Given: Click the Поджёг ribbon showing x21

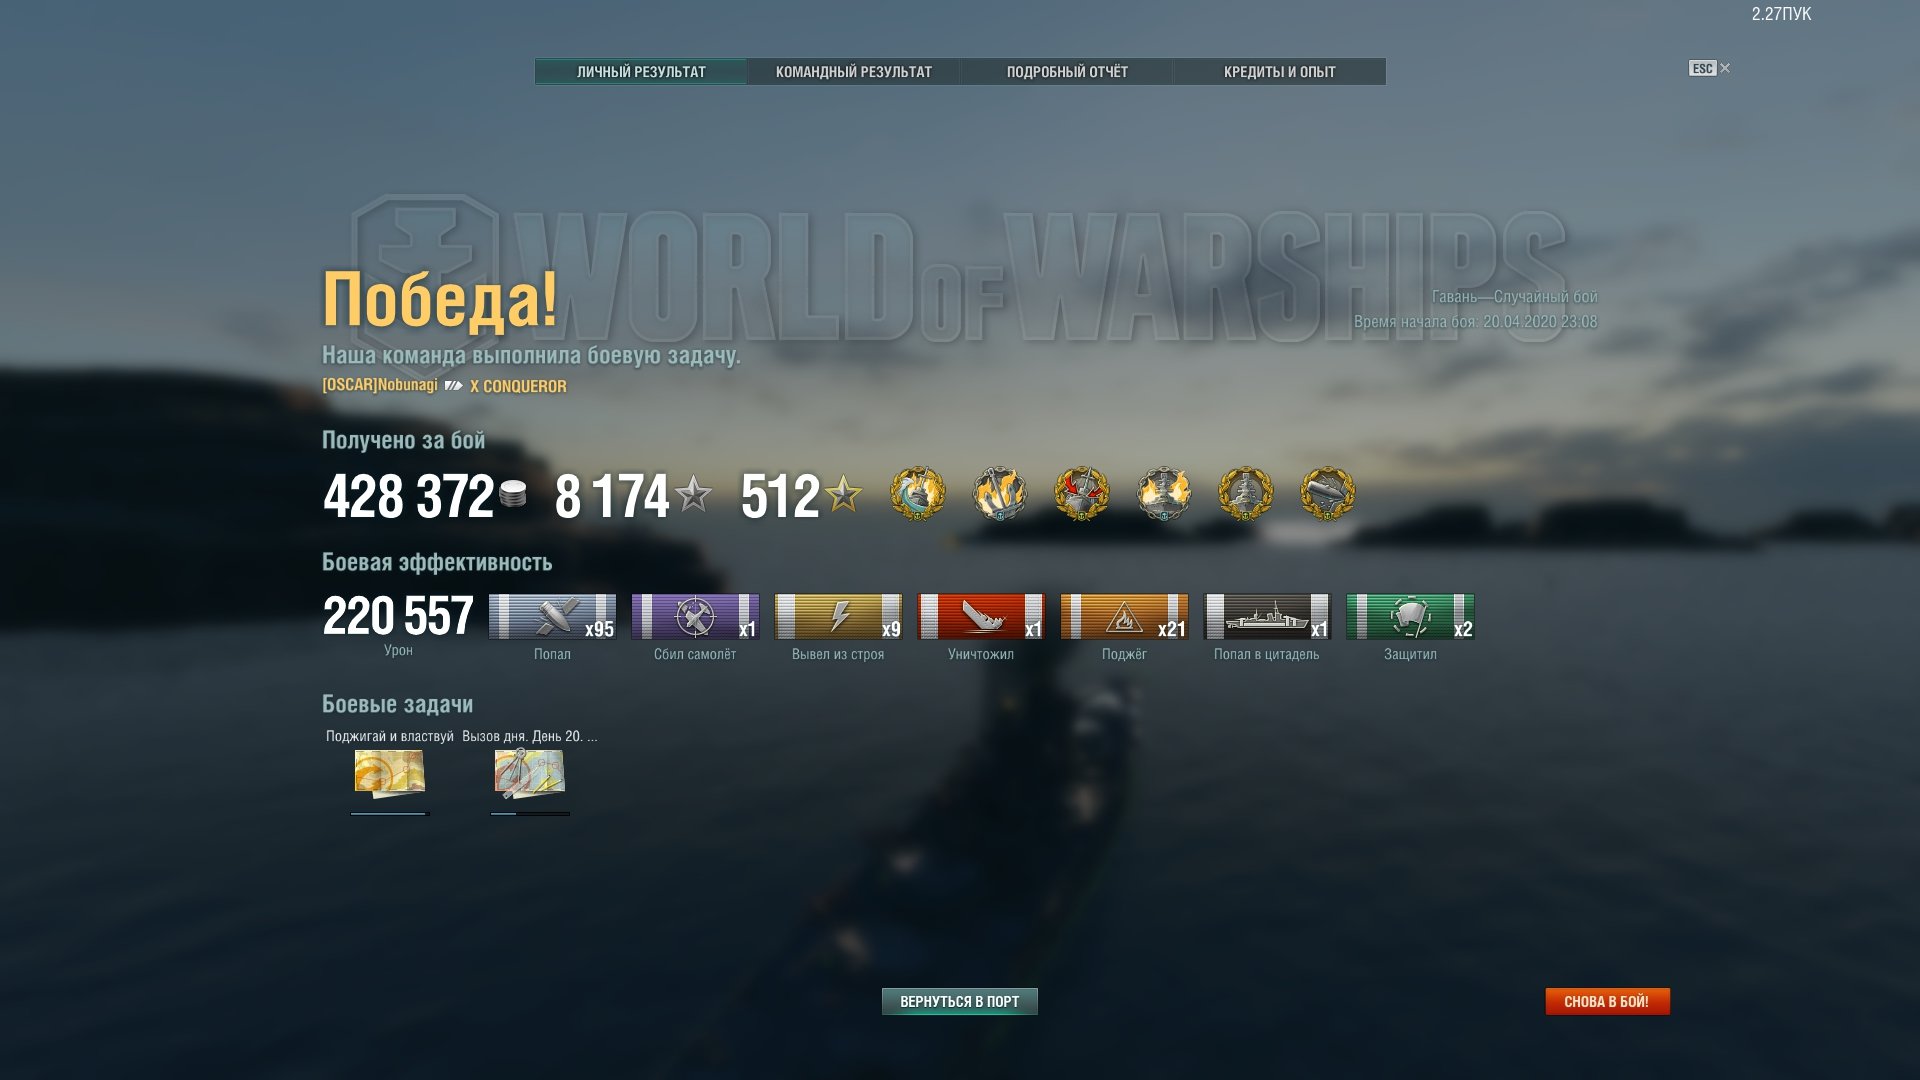Looking at the screenshot, I should click(1124, 616).
